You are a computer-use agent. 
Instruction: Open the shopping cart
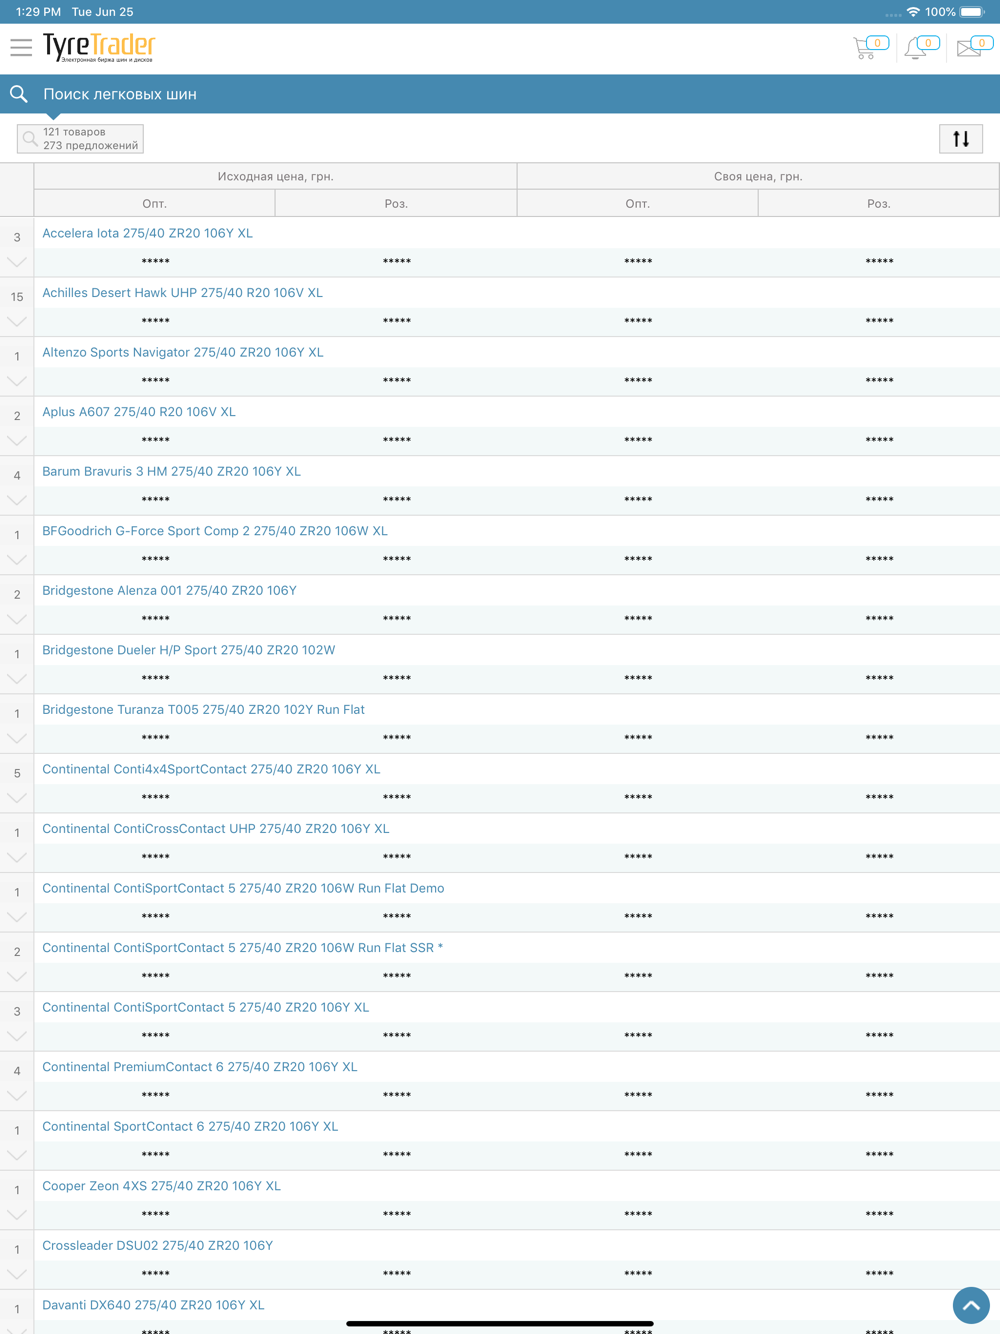coord(870,47)
